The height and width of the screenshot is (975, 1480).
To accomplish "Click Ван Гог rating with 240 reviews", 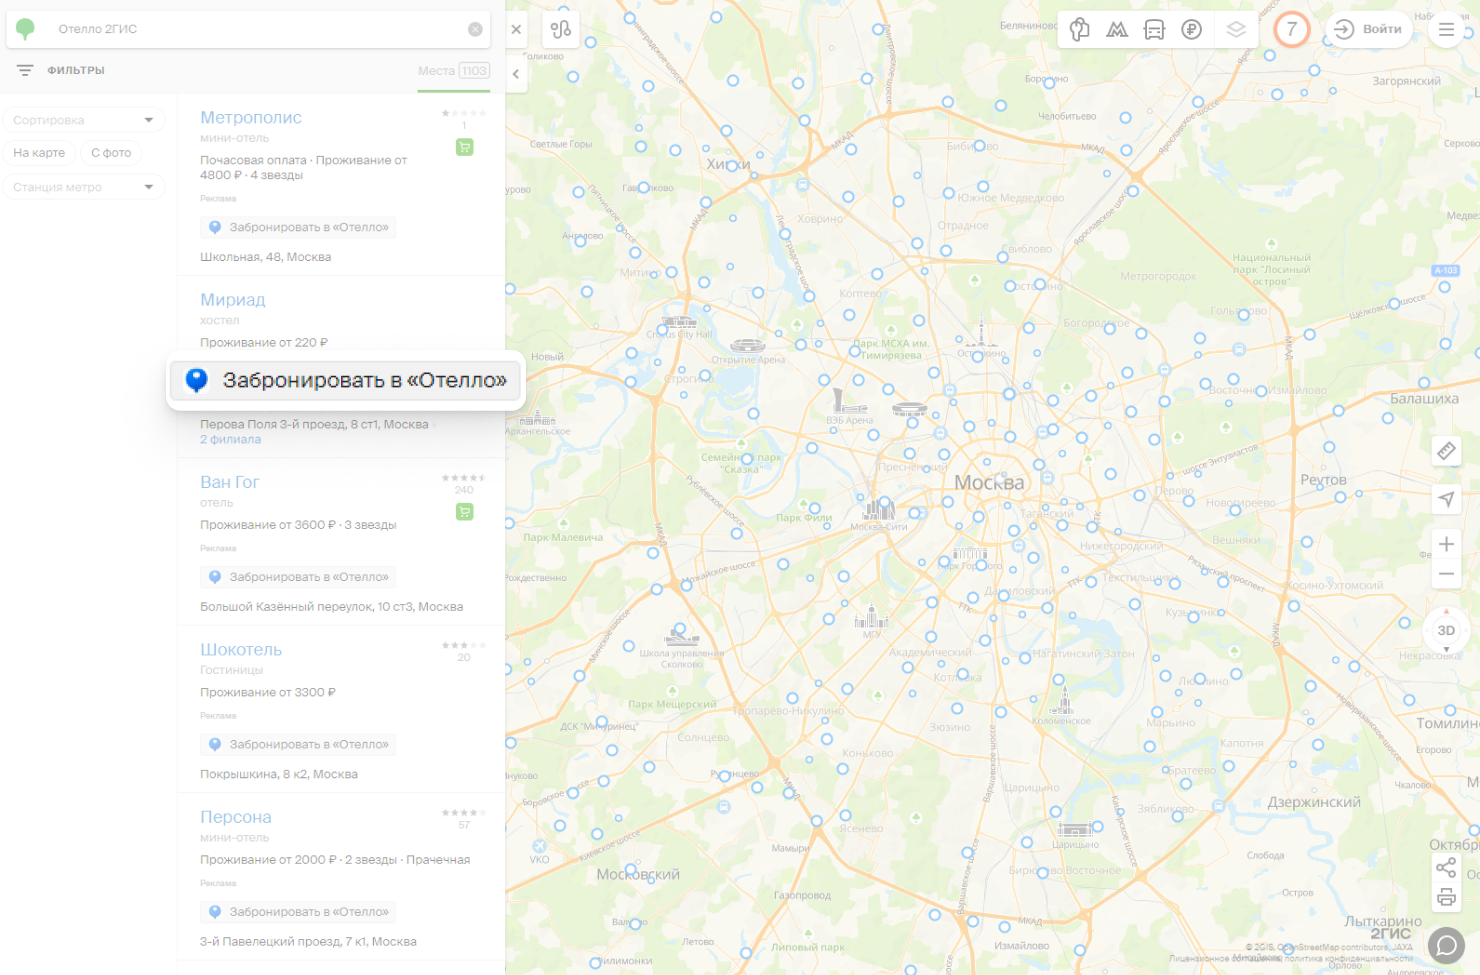I will click(464, 483).
